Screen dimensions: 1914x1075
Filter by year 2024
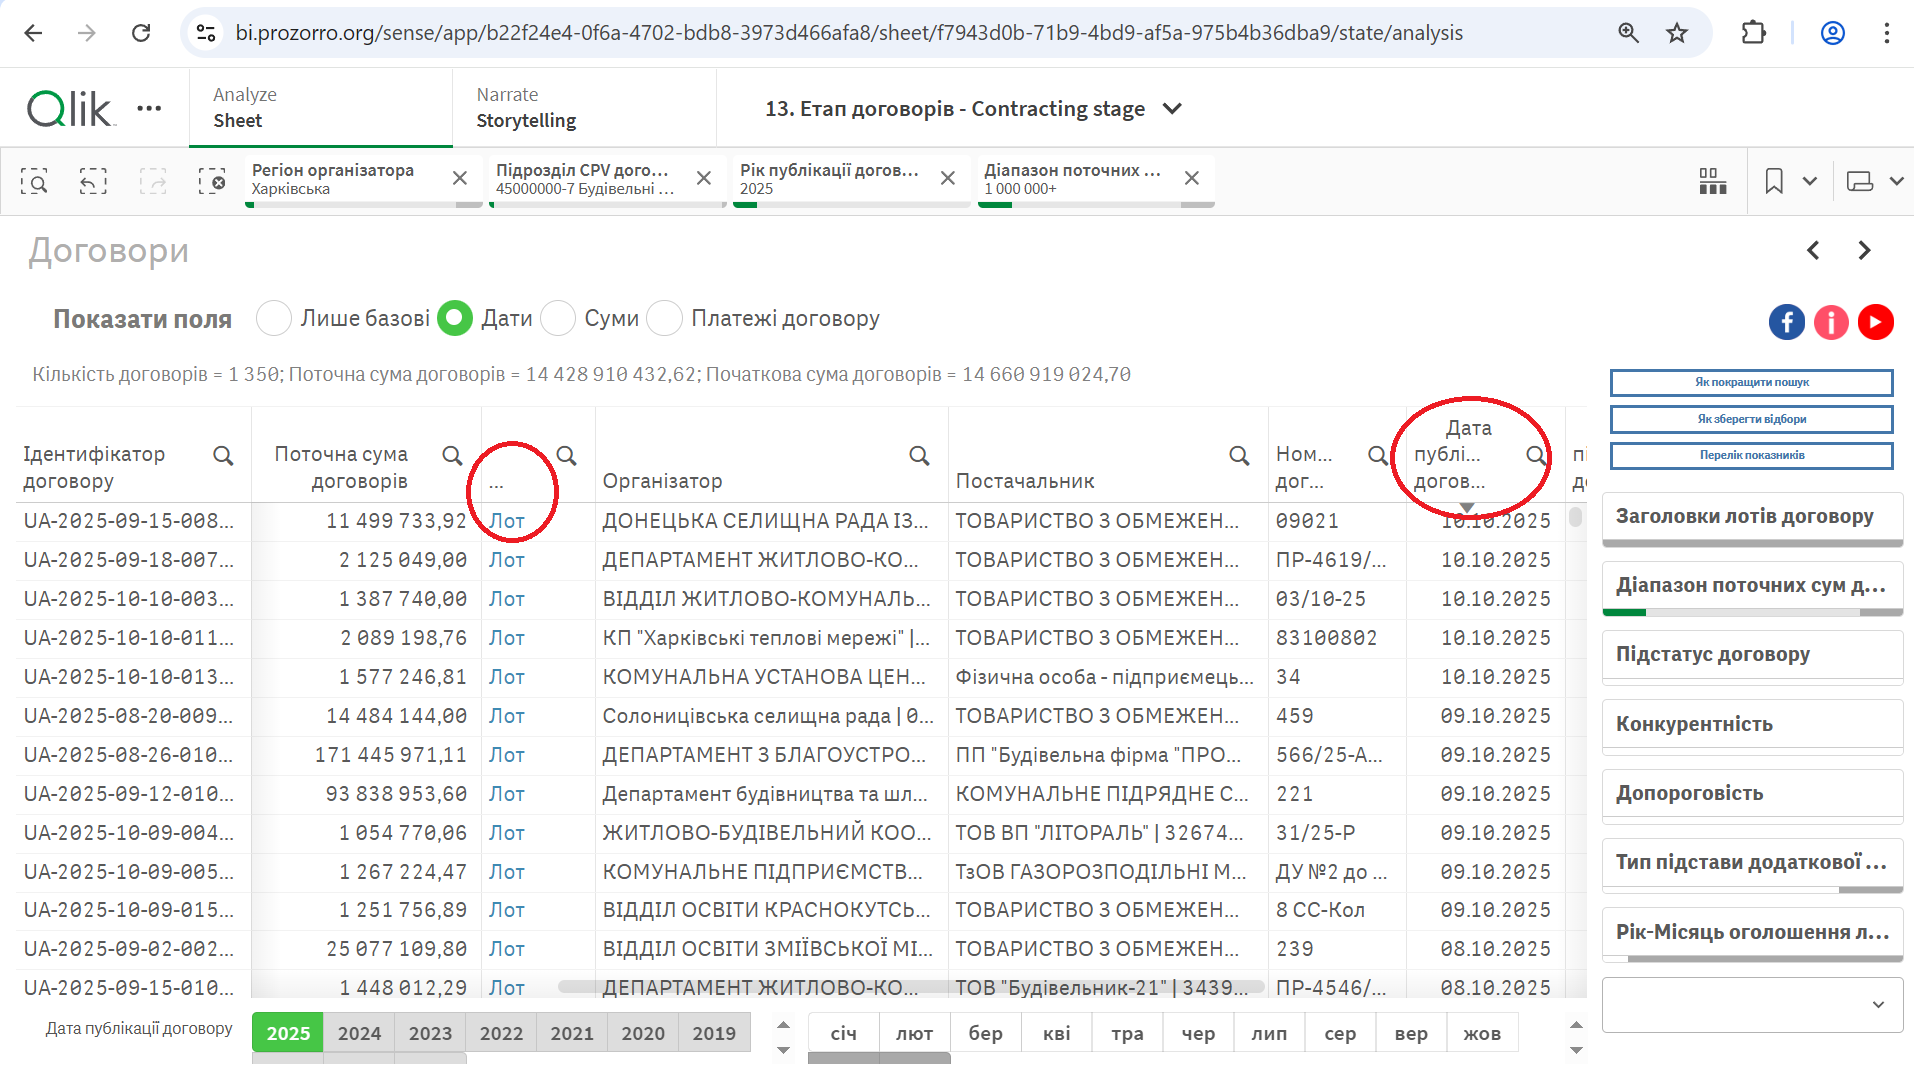pyautogui.click(x=359, y=1033)
